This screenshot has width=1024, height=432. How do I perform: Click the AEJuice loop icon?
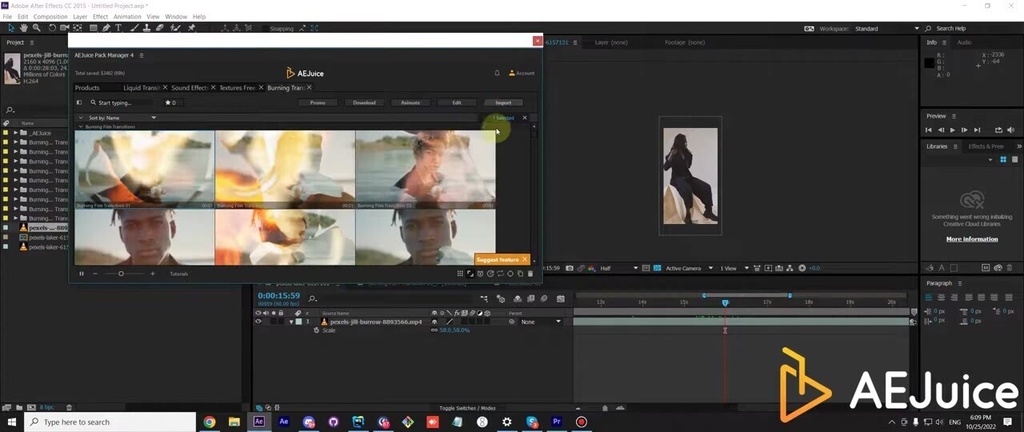pyautogui.click(x=500, y=273)
